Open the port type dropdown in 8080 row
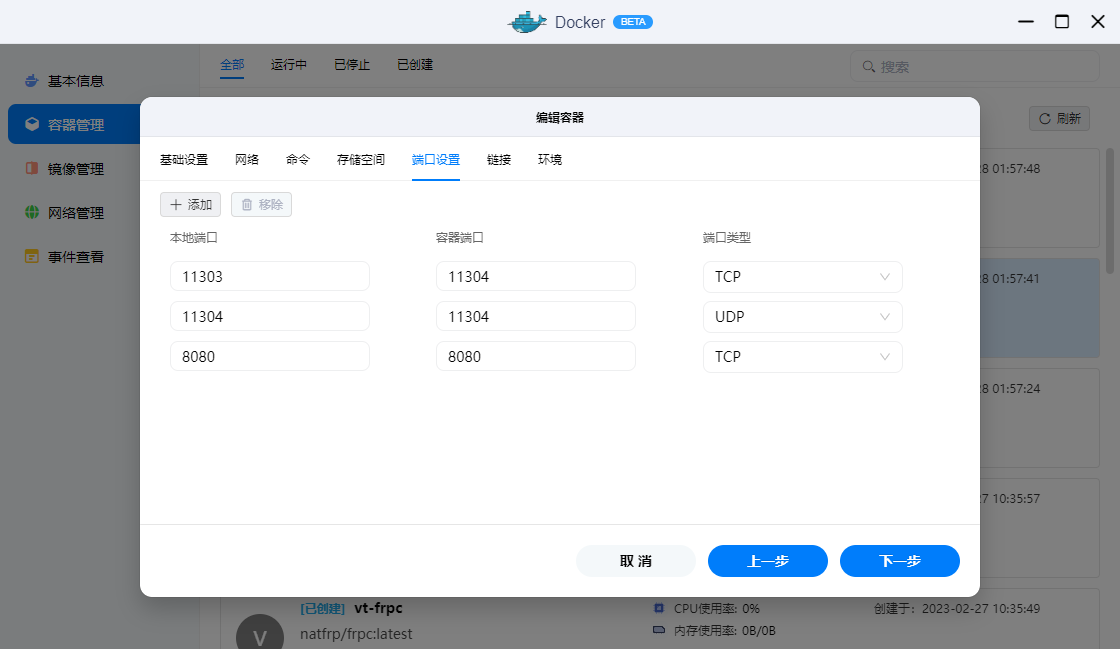 pyautogui.click(x=802, y=356)
